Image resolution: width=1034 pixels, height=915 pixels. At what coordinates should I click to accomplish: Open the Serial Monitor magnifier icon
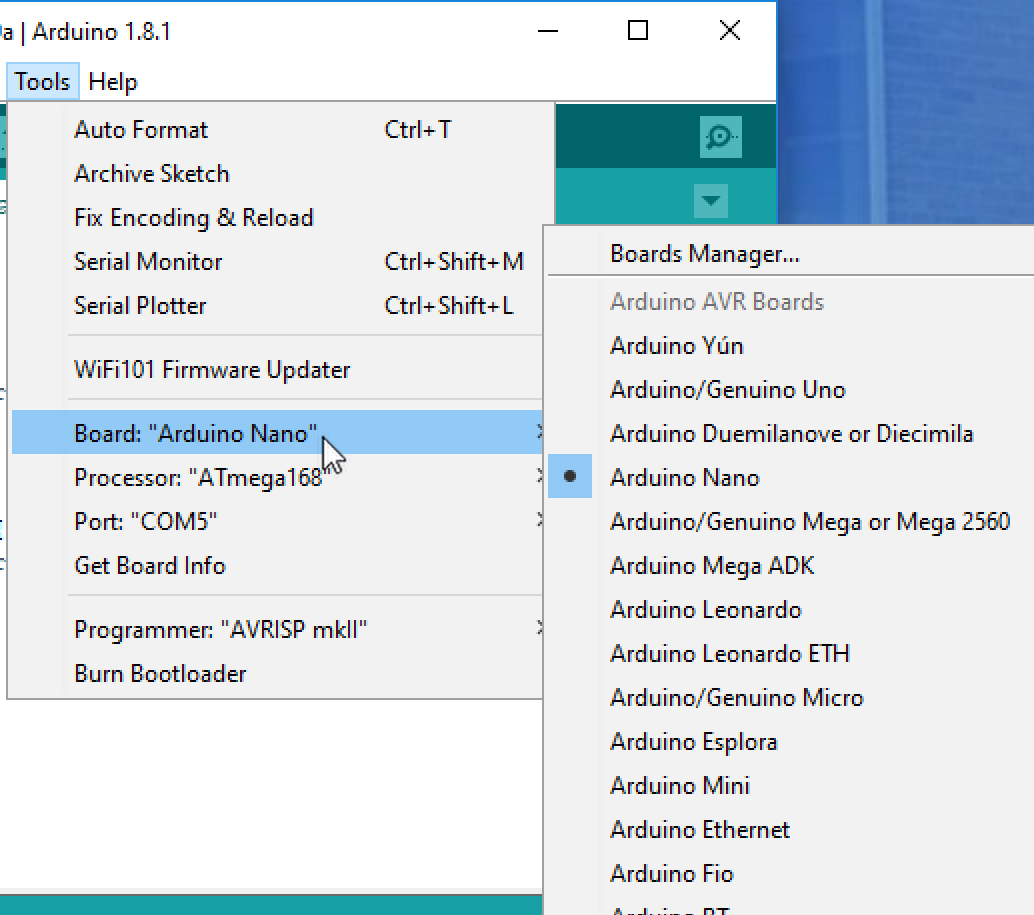[720, 137]
